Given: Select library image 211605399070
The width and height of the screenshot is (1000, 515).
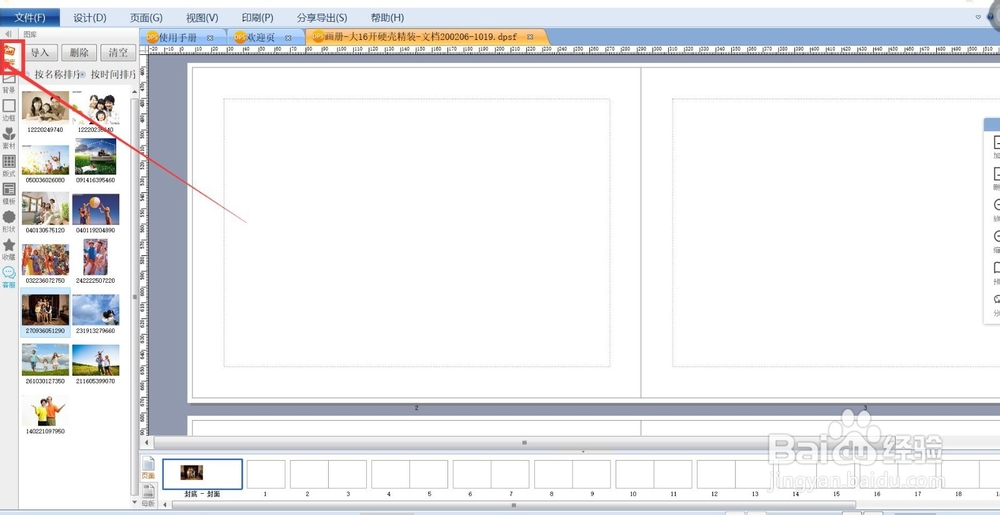Looking at the screenshot, I should [x=96, y=364].
